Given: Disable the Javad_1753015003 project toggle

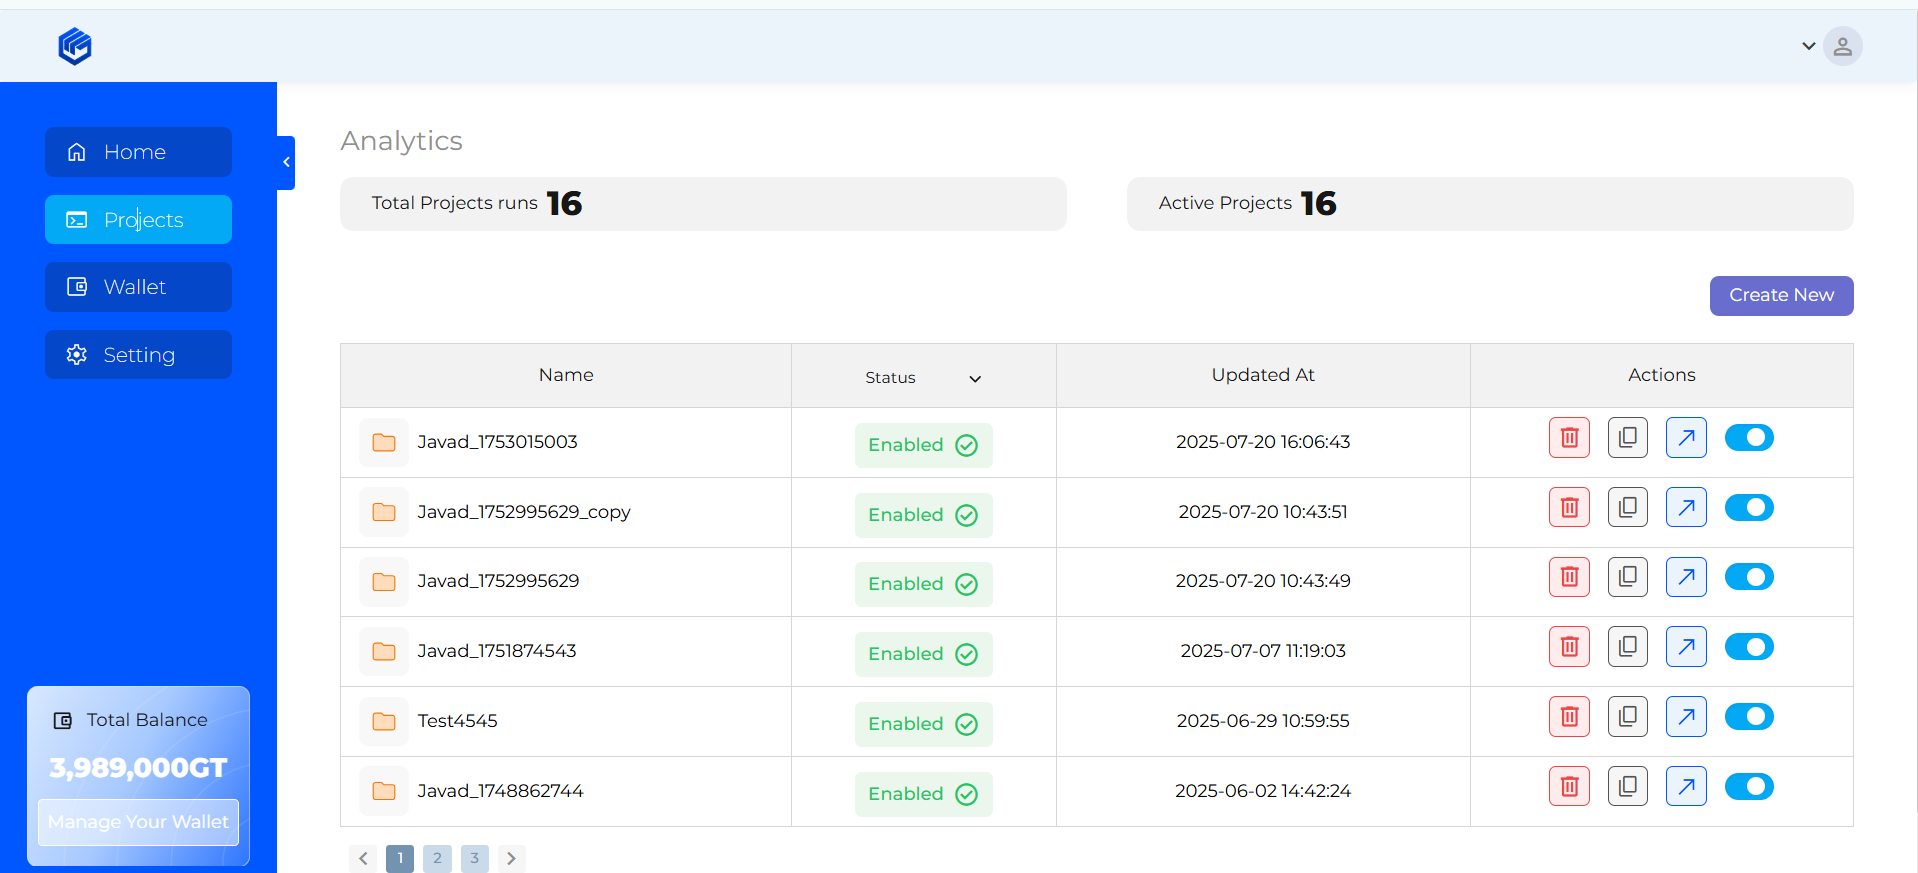Looking at the screenshot, I should [1749, 438].
